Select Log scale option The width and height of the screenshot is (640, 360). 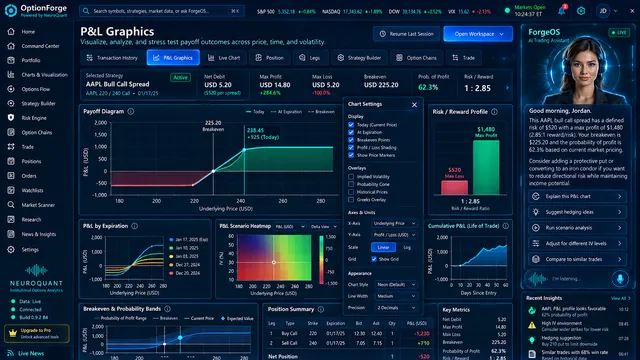coord(407,247)
